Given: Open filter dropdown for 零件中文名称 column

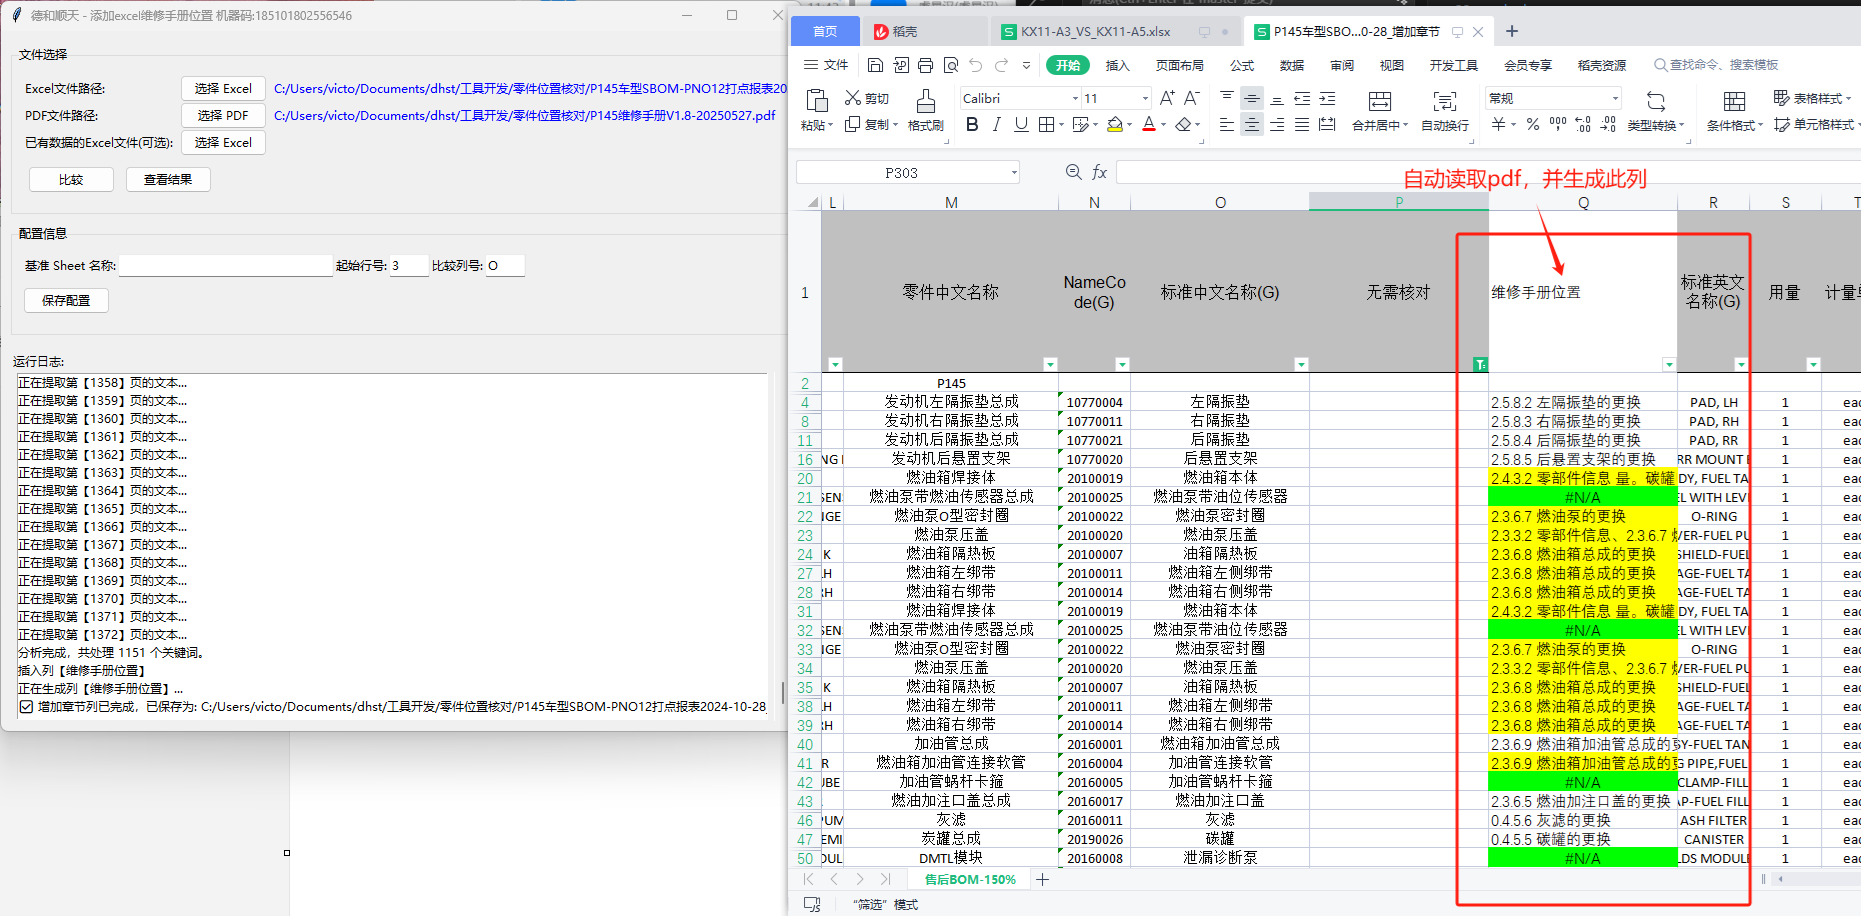Looking at the screenshot, I should 1050,364.
